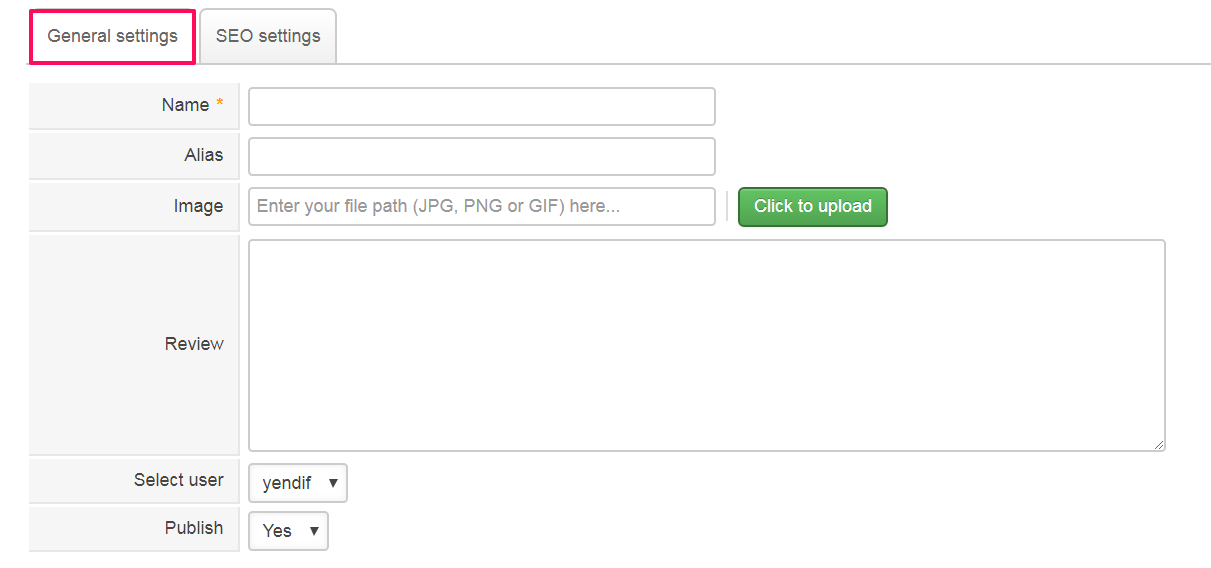Select the image file path field
Screen dimensions: 1211x568
pos(481,207)
